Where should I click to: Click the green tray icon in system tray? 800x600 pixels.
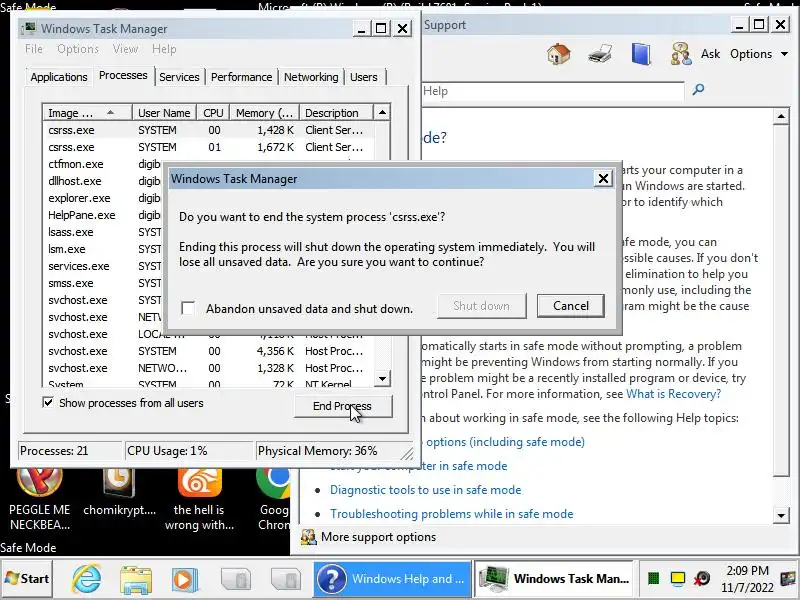coord(653,578)
